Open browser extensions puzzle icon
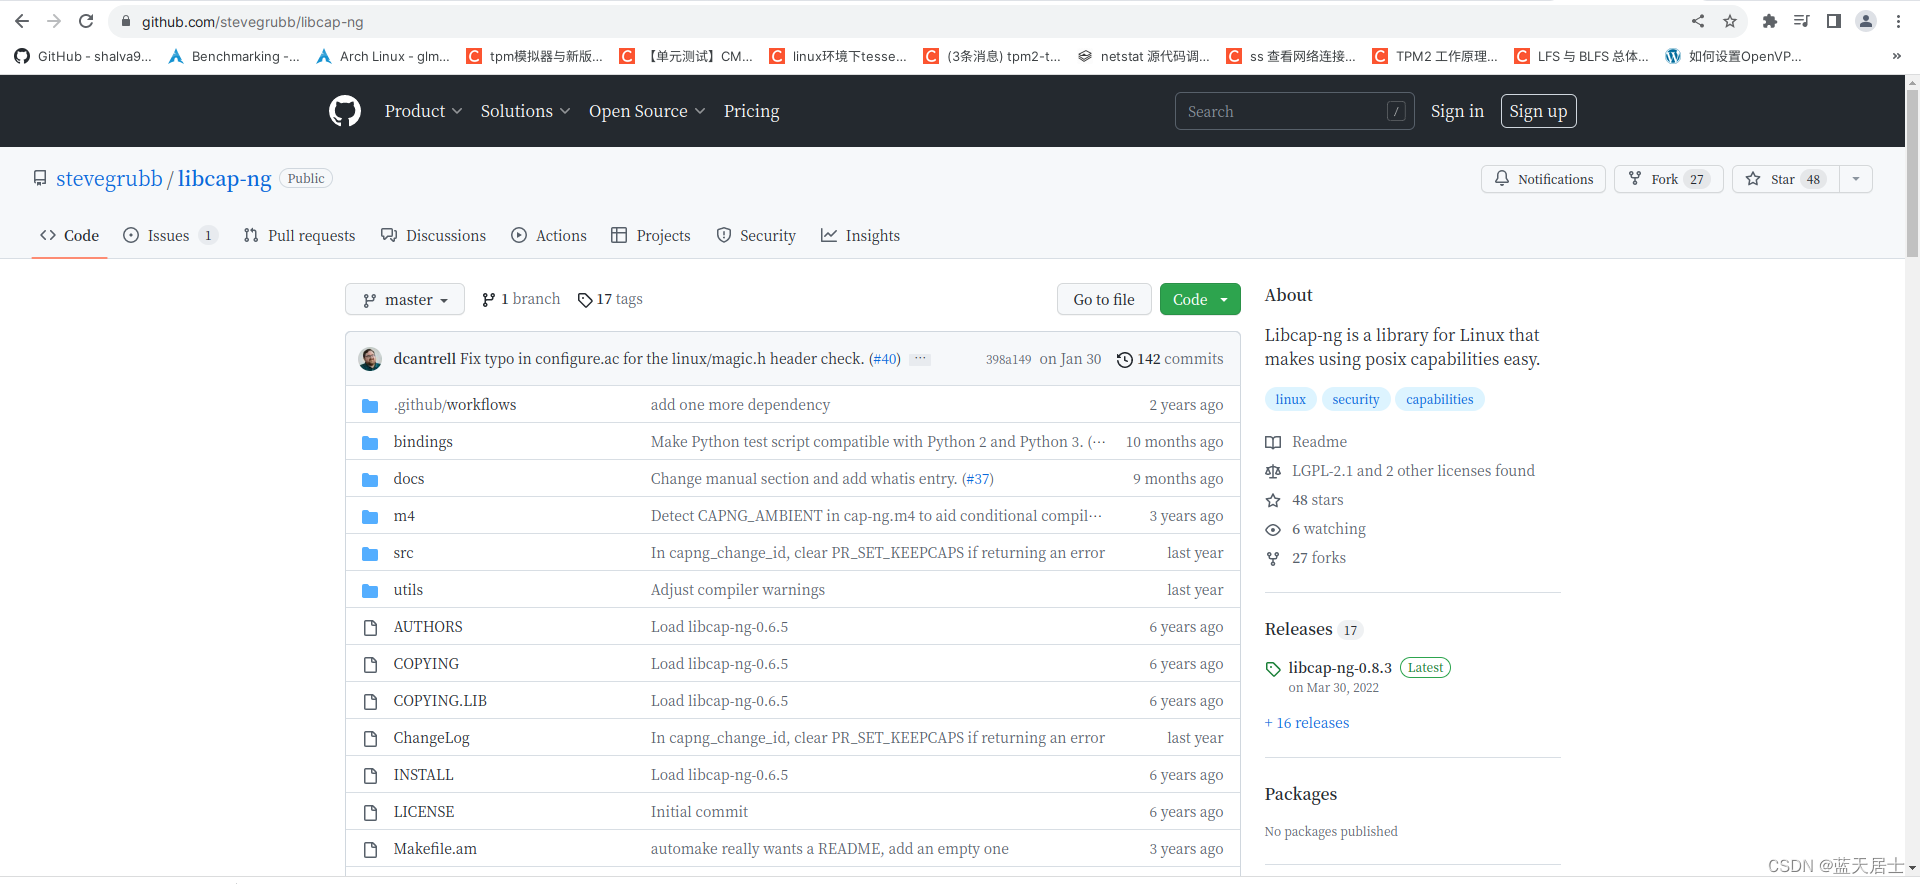This screenshot has width=1920, height=884. pos(1769,21)
